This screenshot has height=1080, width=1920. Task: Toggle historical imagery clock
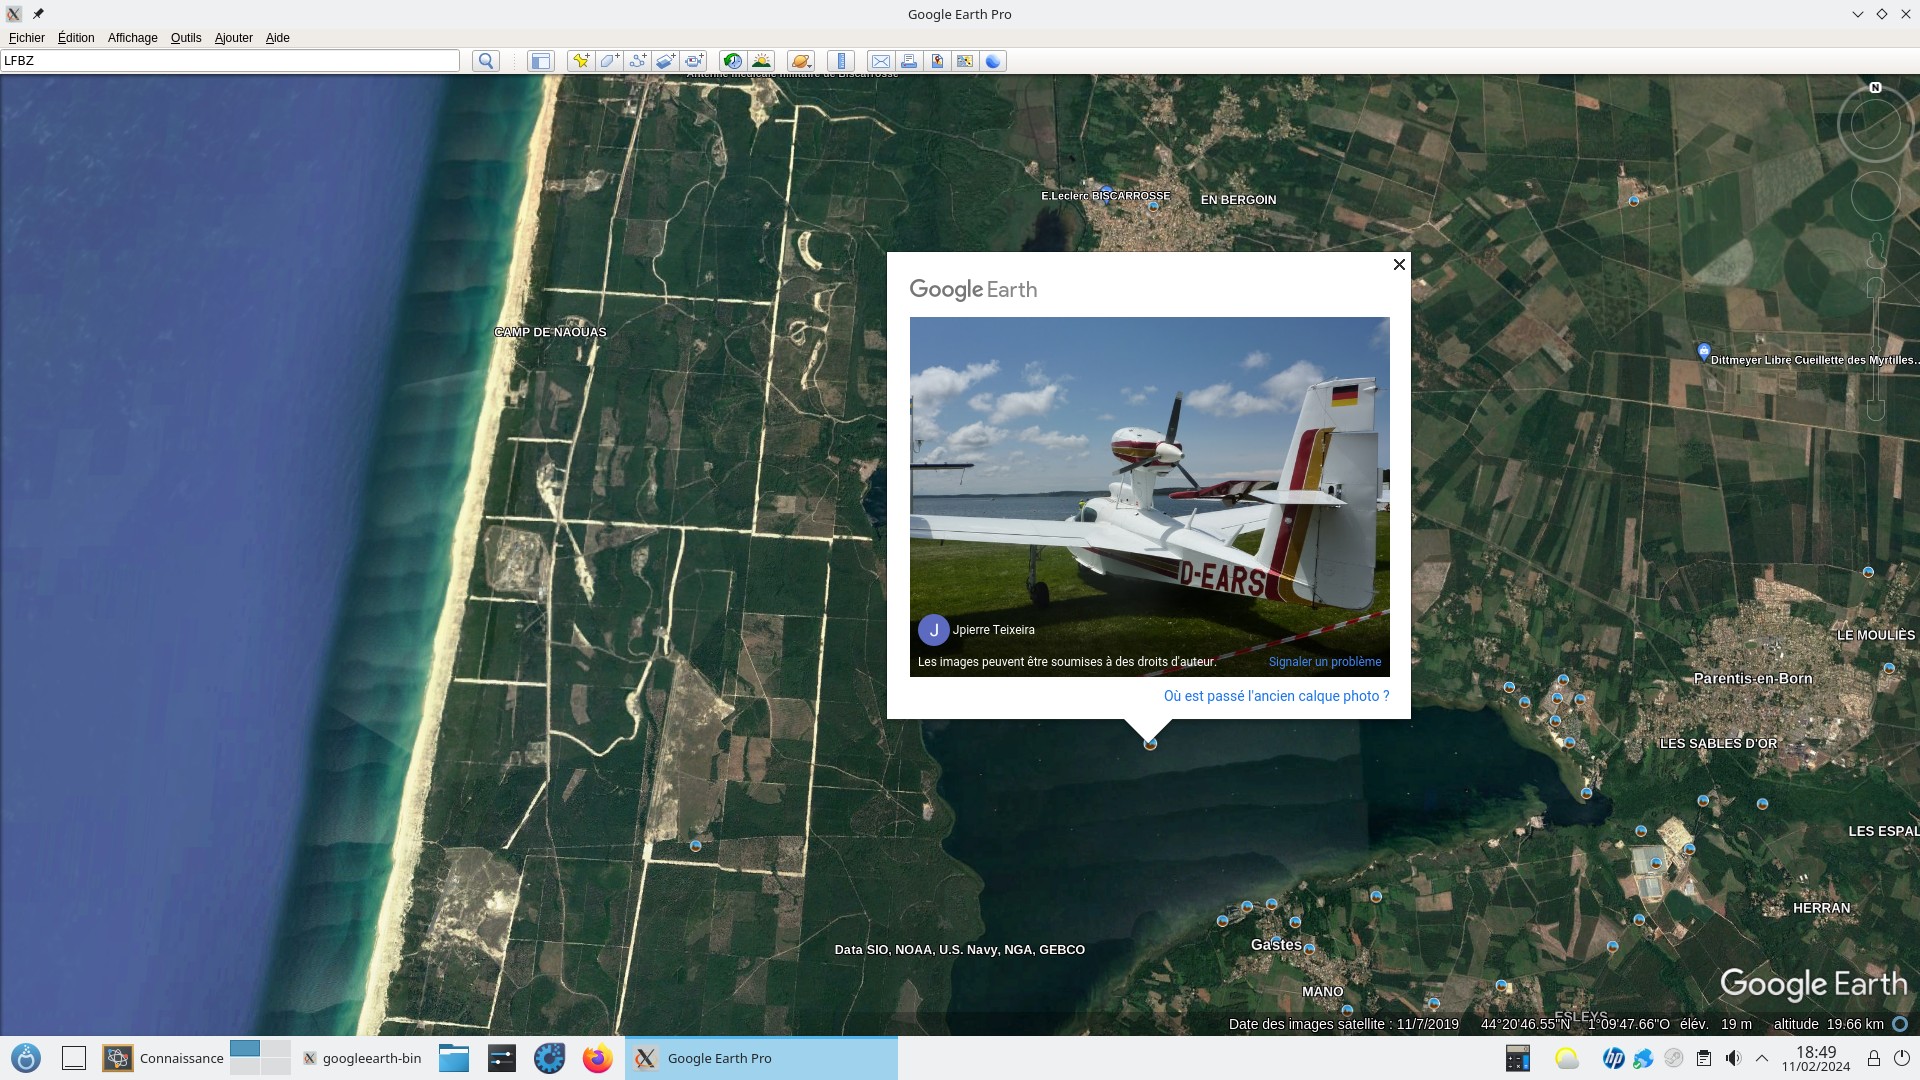[x=733, y=61]
